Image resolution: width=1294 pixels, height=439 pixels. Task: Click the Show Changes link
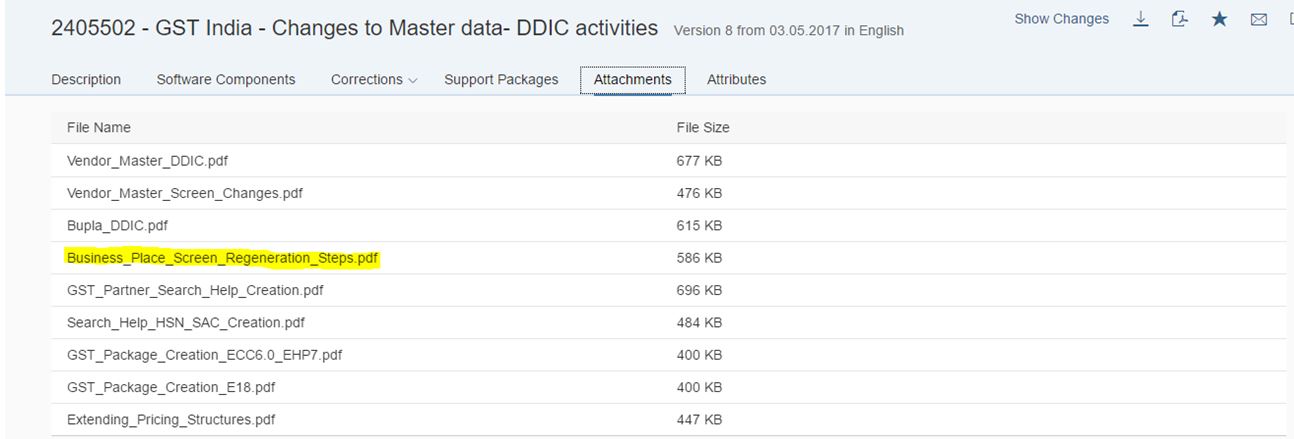tap(1061, 19)
